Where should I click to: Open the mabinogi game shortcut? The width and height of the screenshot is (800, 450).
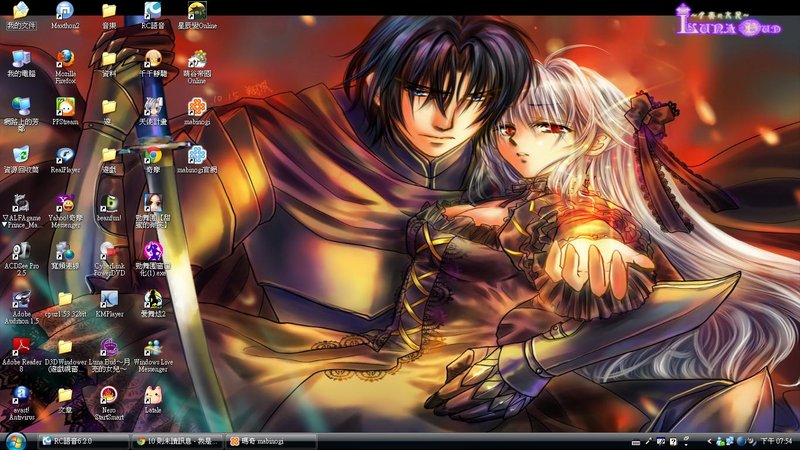click(x=197, y=107)
